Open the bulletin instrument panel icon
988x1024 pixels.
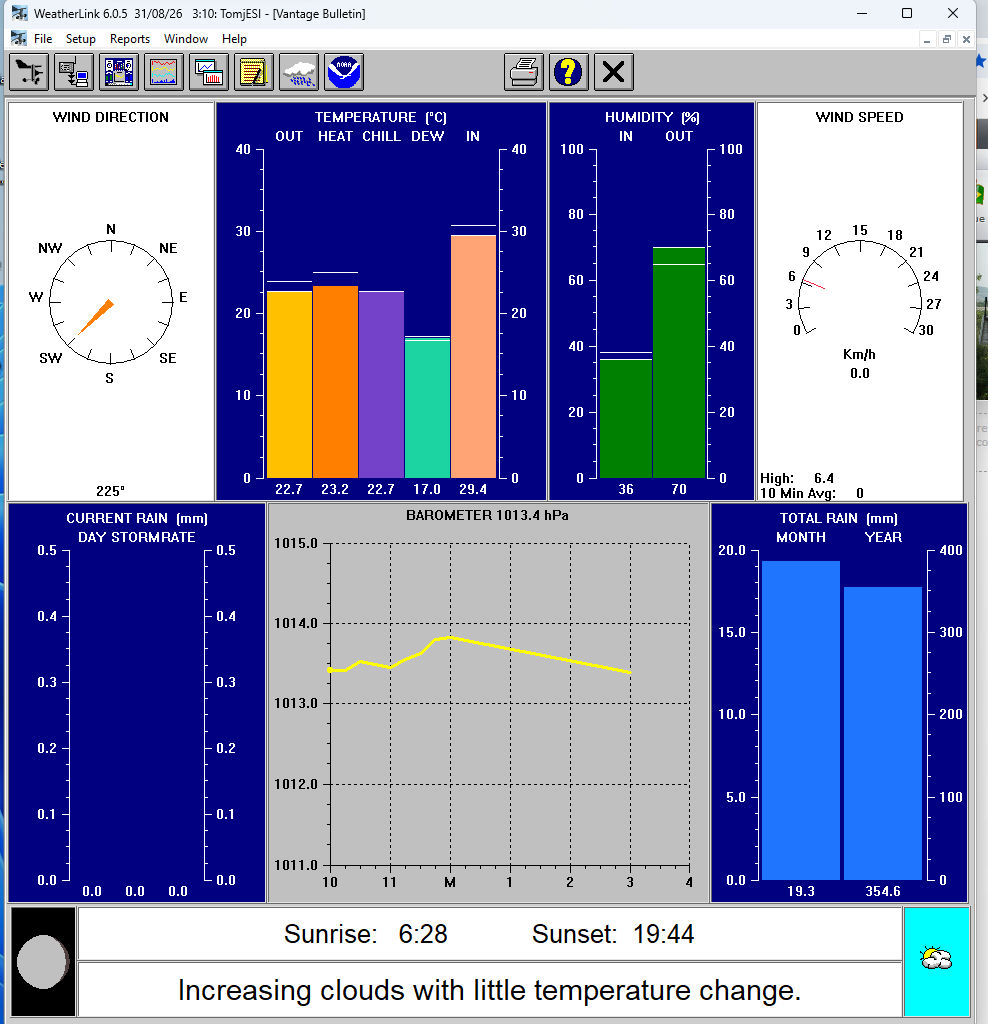click(118, 71)
